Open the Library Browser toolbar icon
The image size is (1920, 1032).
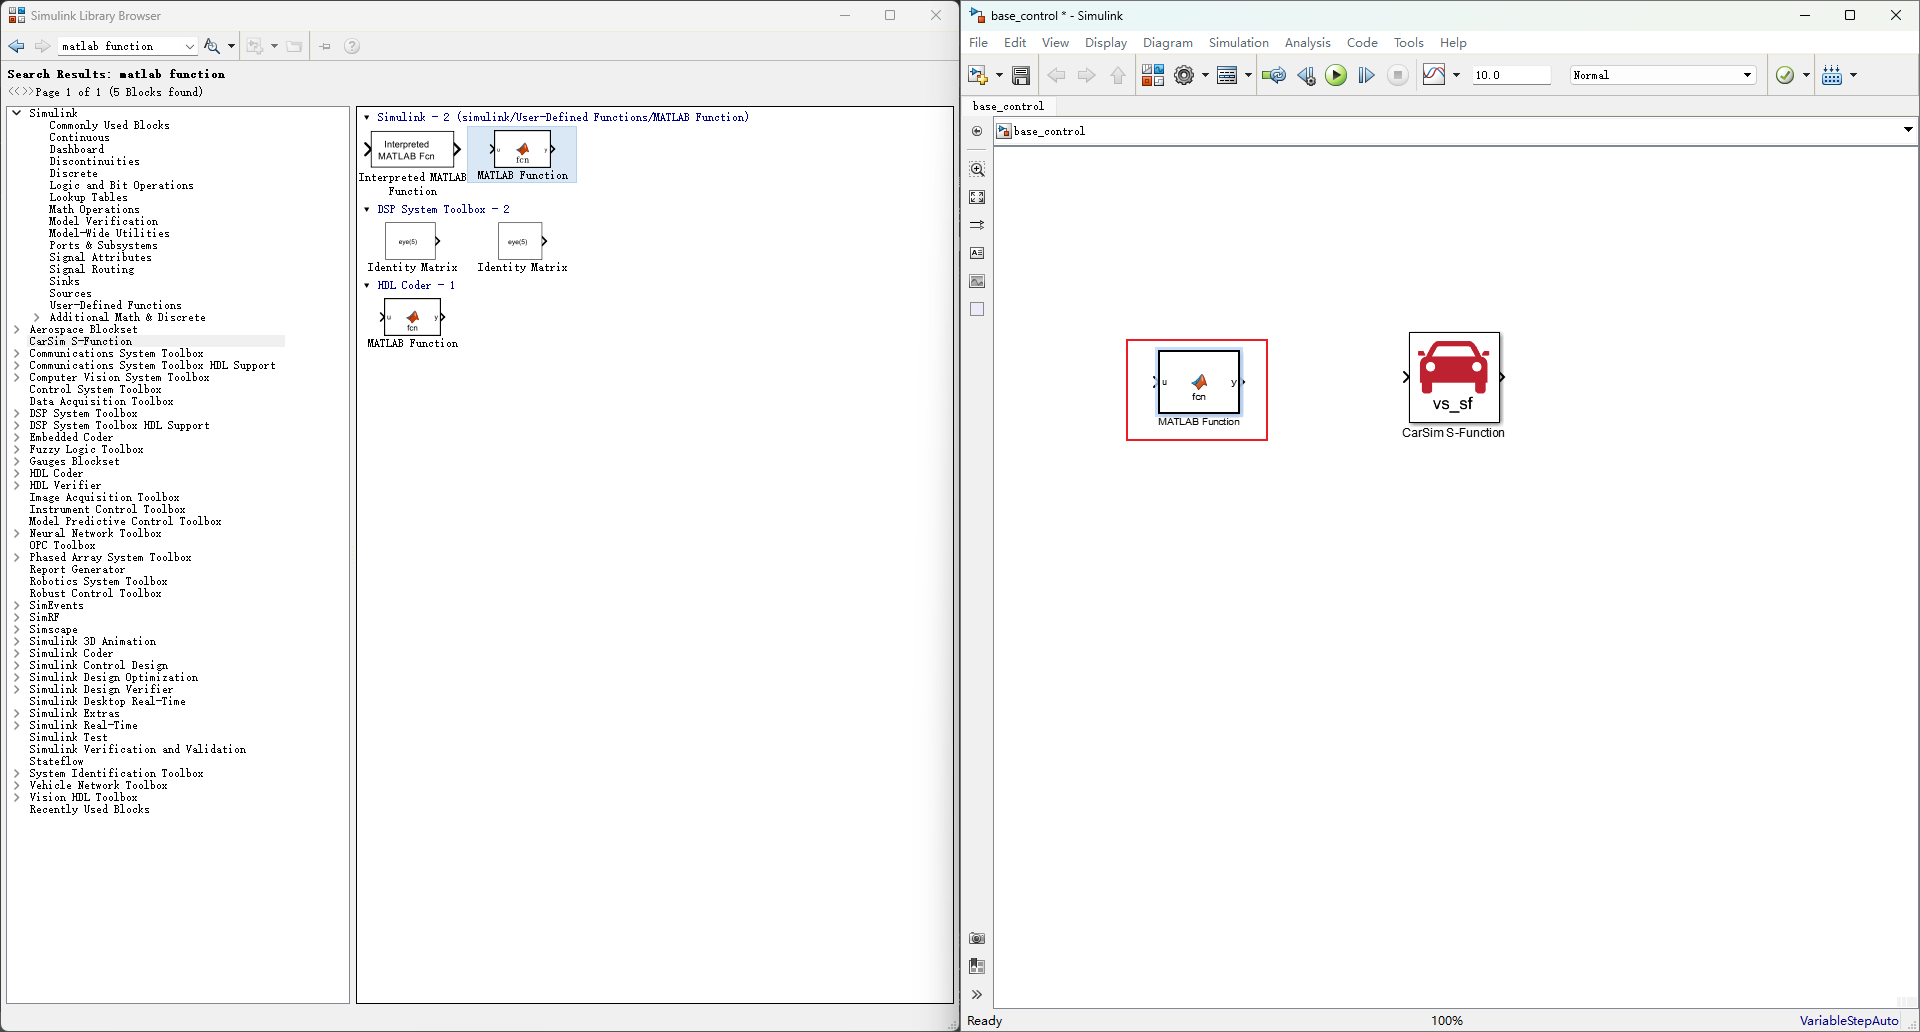coord(1153,75)
